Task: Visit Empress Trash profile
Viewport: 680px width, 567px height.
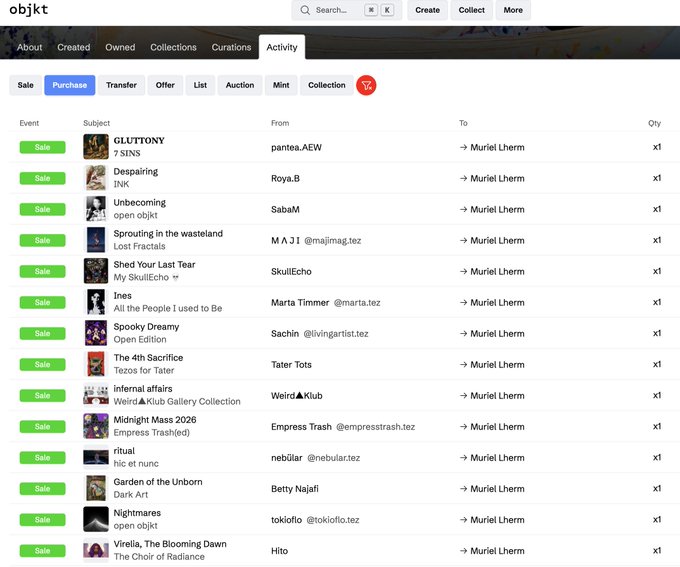Action: 301,426
